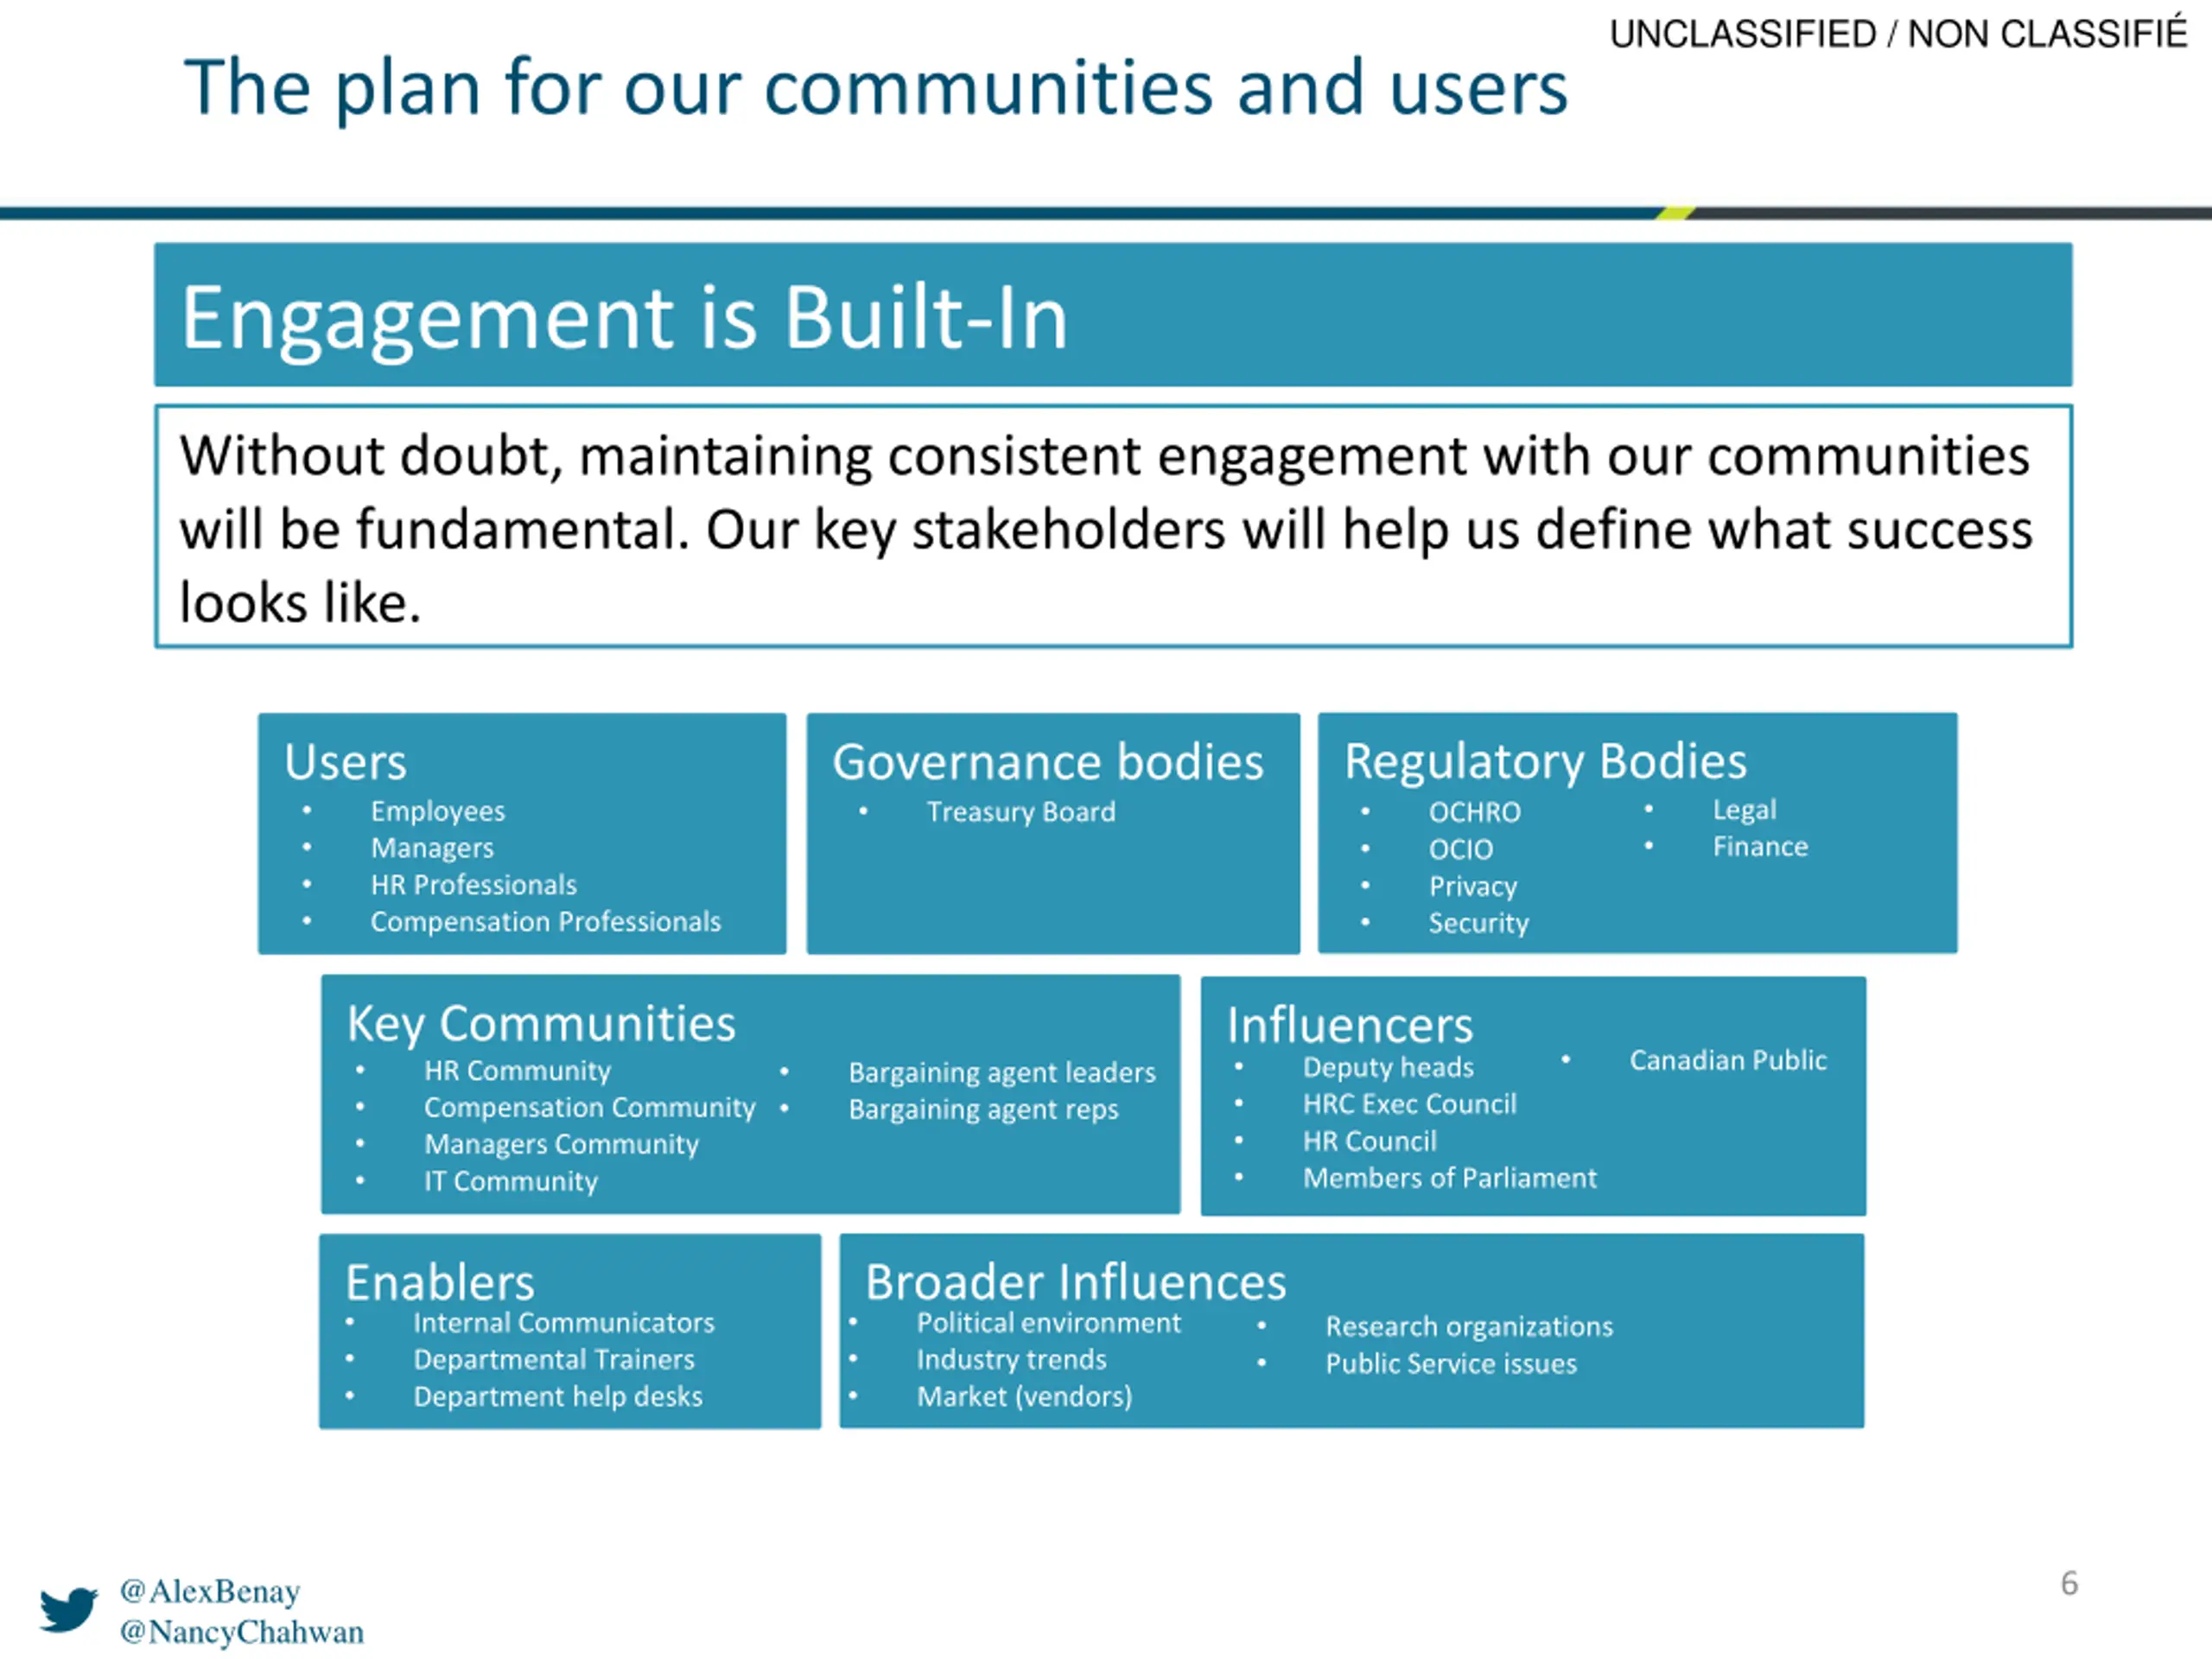
Task: Click the Regulatory Bodies heading
Action: point(1546,761)
